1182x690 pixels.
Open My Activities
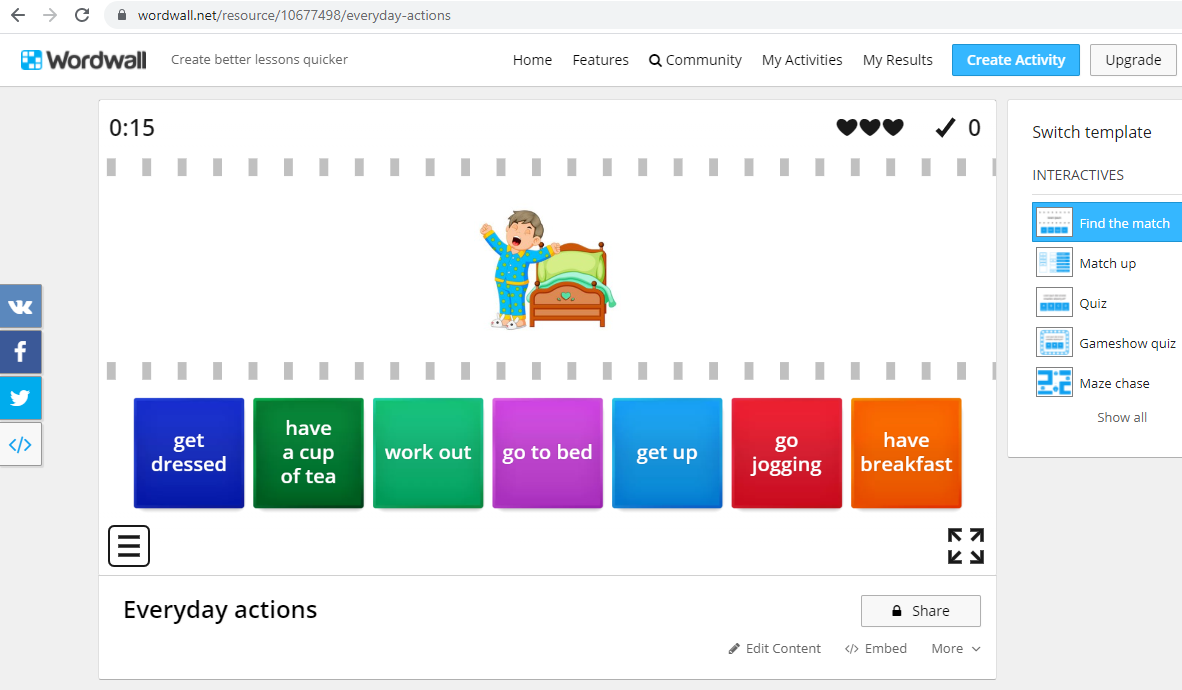802,60
